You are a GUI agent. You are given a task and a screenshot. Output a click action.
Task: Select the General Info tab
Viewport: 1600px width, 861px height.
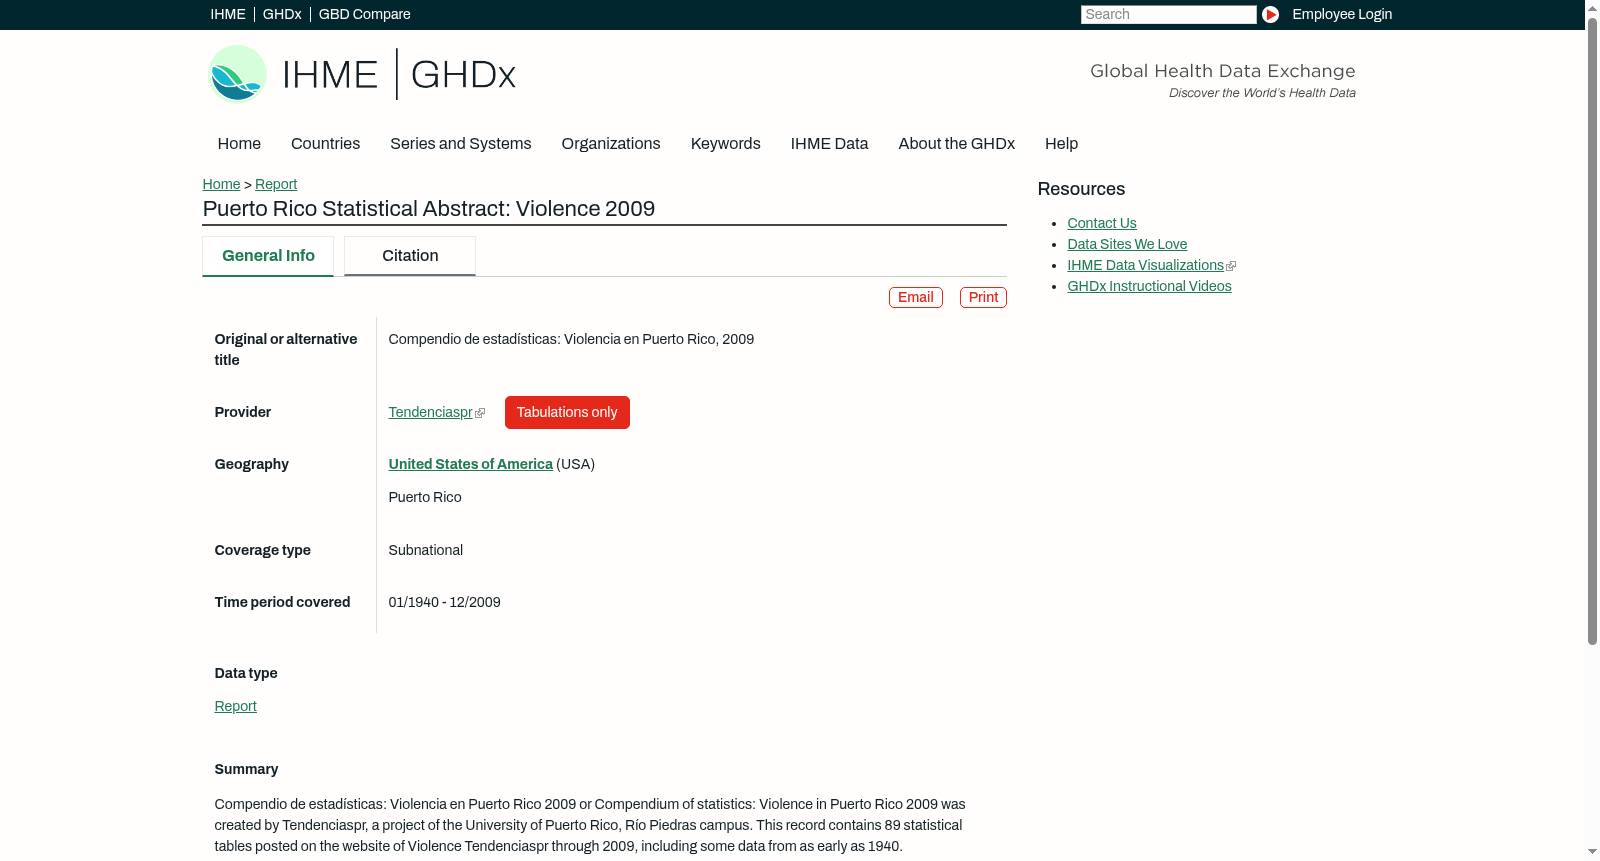click(268, 256)
